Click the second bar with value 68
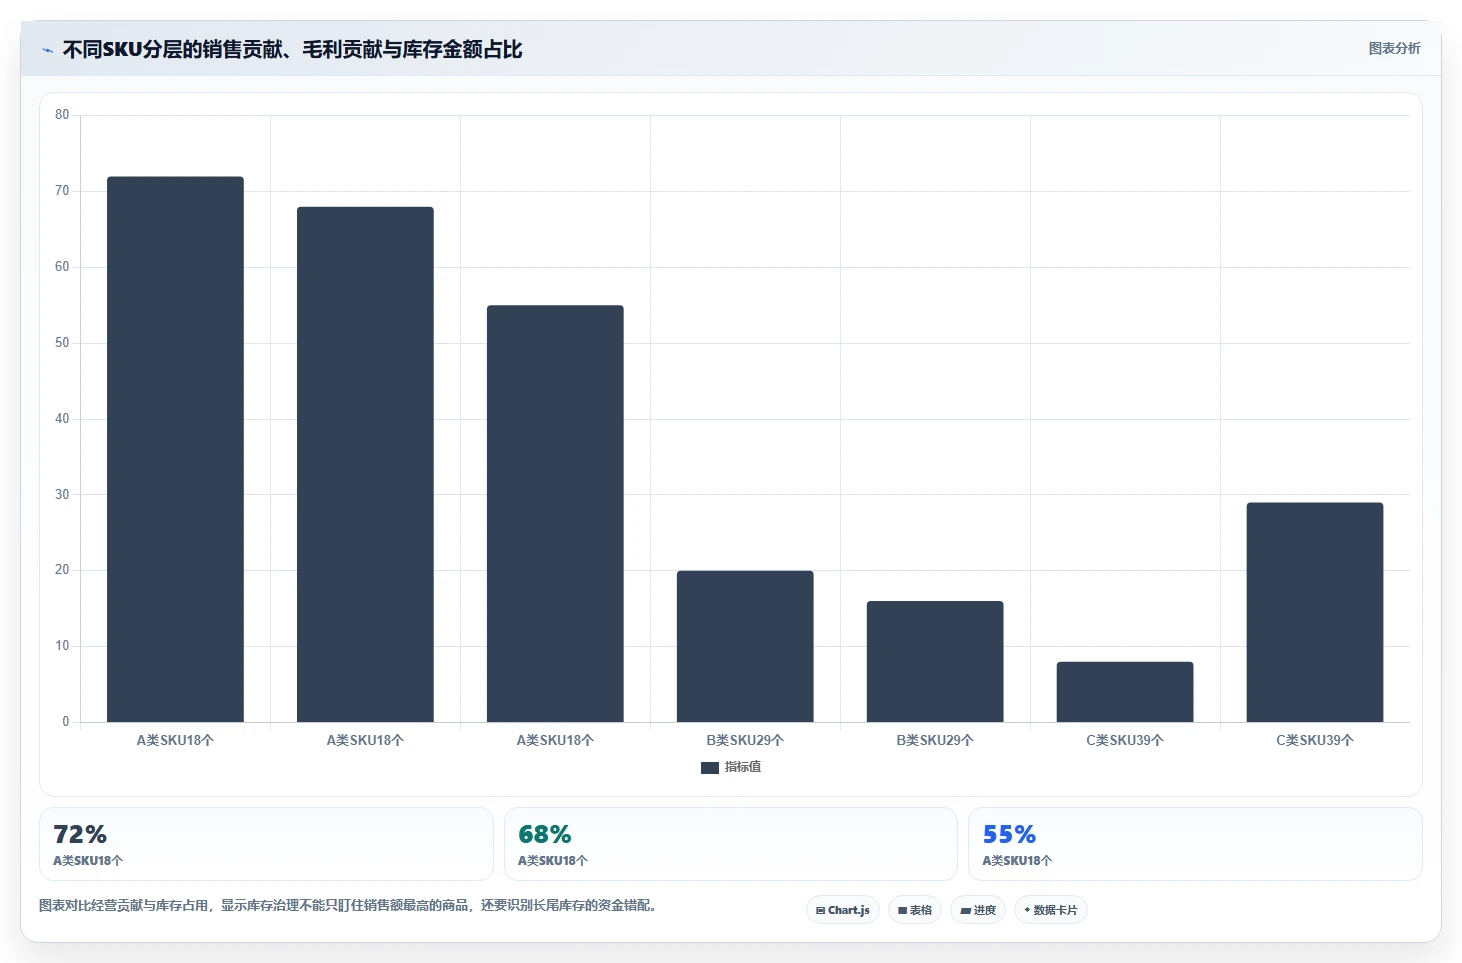The height and width of the screenshot is (963, 1462). (x=365, y=464)
